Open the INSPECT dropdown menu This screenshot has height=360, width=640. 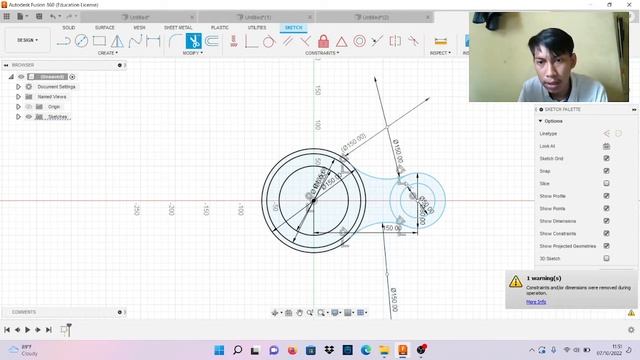coord(440,53)
